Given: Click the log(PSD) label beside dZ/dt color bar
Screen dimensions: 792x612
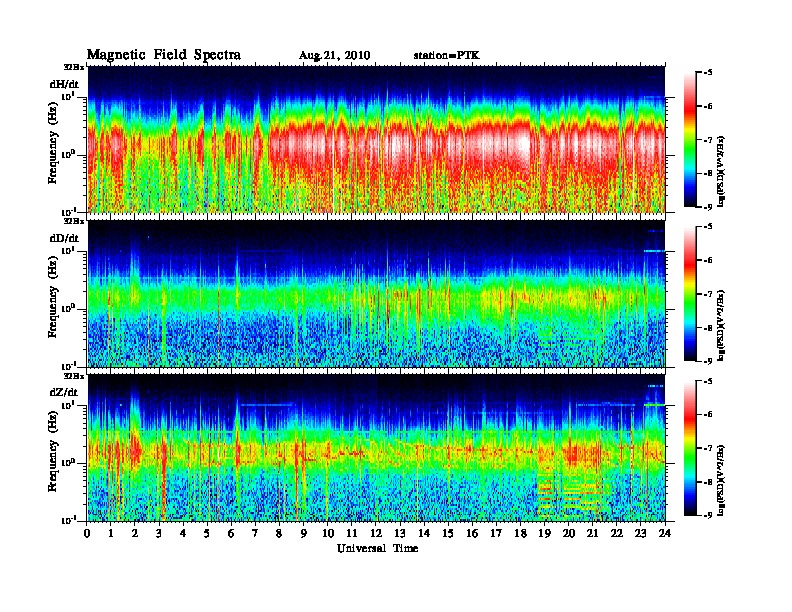Looking at the screenshot, I should [x=721, y=480].
